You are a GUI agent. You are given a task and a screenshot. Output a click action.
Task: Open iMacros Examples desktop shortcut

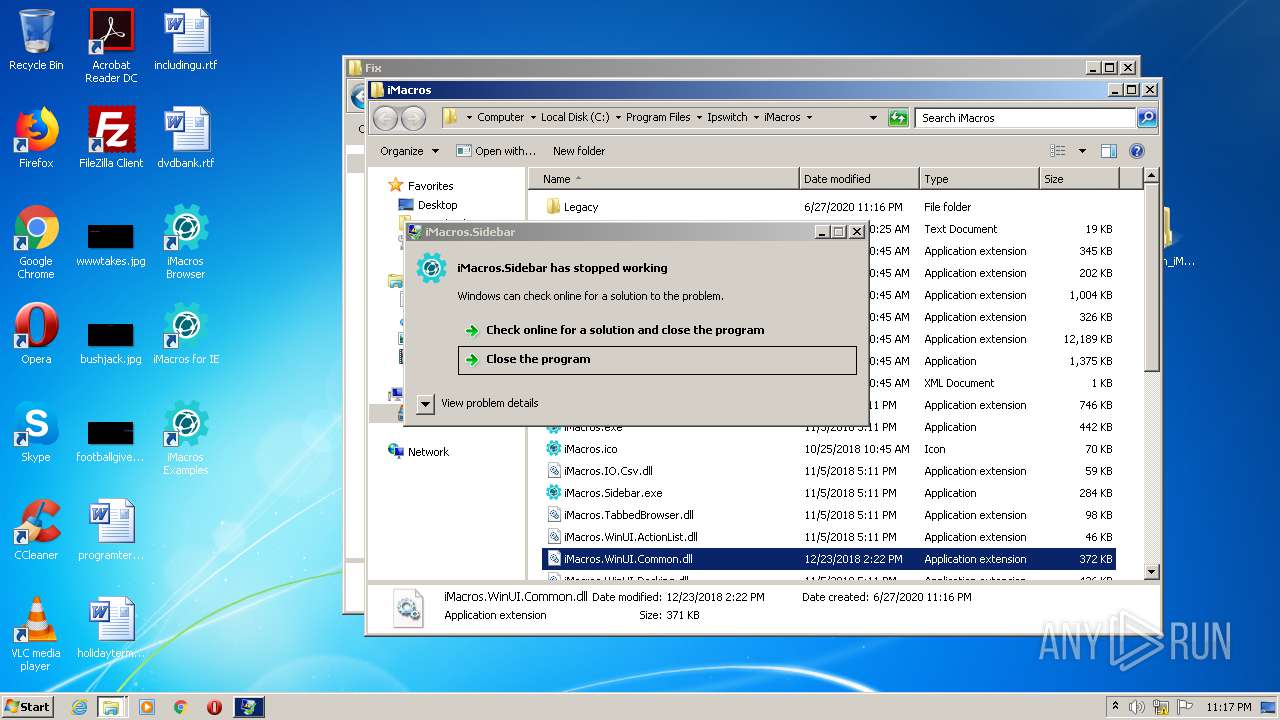coord(186,438)
